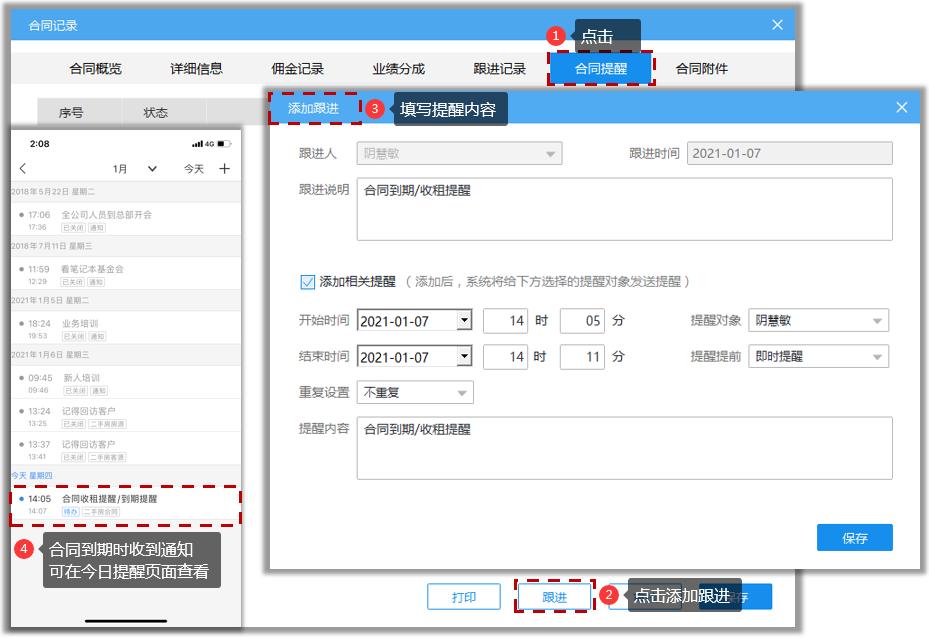This screenshot has width=929, height=638.
Task: Click the 保存 save button
Action: pyautogui.click(x=853, y=537)
